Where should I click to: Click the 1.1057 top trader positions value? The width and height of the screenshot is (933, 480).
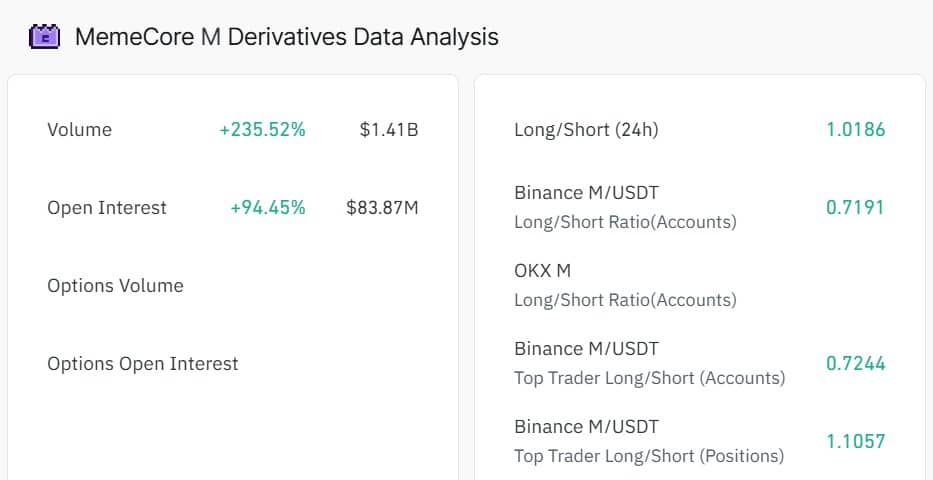click(855, 442)
